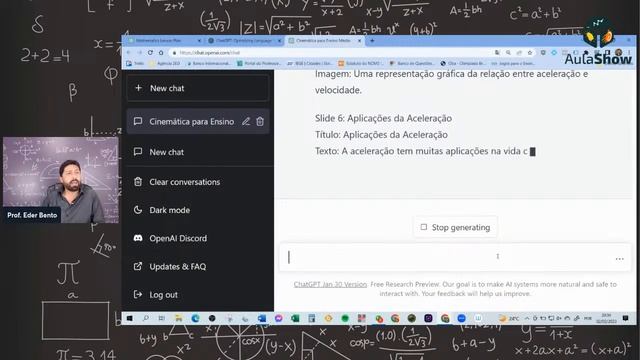
Task: Bookmark this page with the star icon
Action: pos(530,53)
